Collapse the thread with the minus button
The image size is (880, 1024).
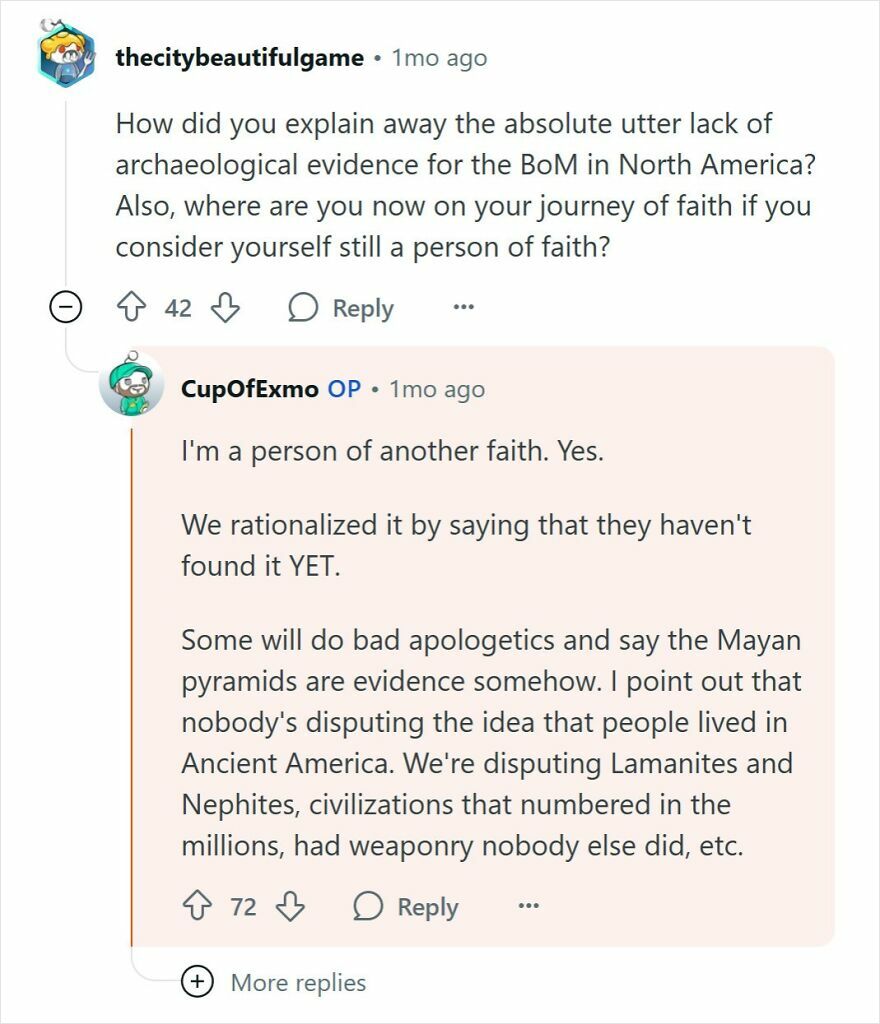point(64,308)
